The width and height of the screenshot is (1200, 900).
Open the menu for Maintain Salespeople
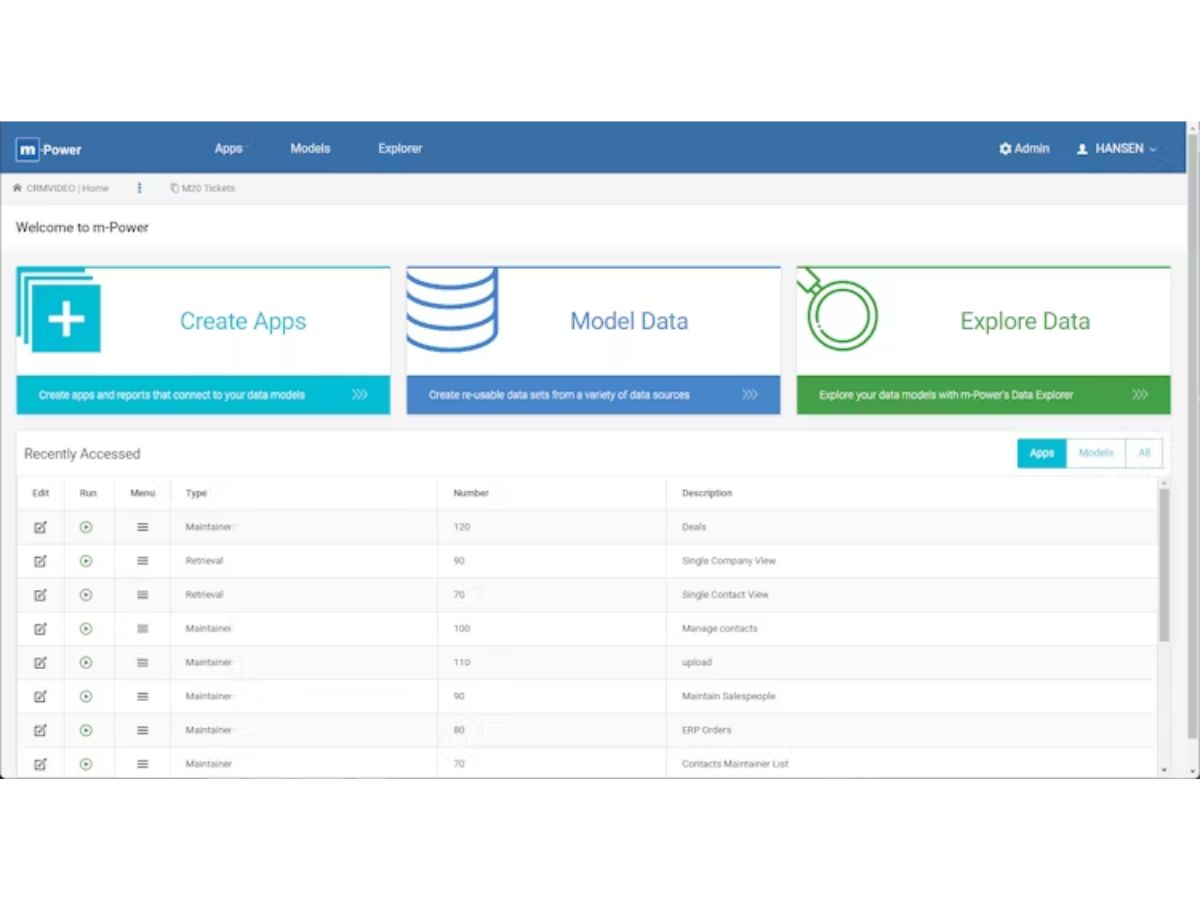[143, 697]
